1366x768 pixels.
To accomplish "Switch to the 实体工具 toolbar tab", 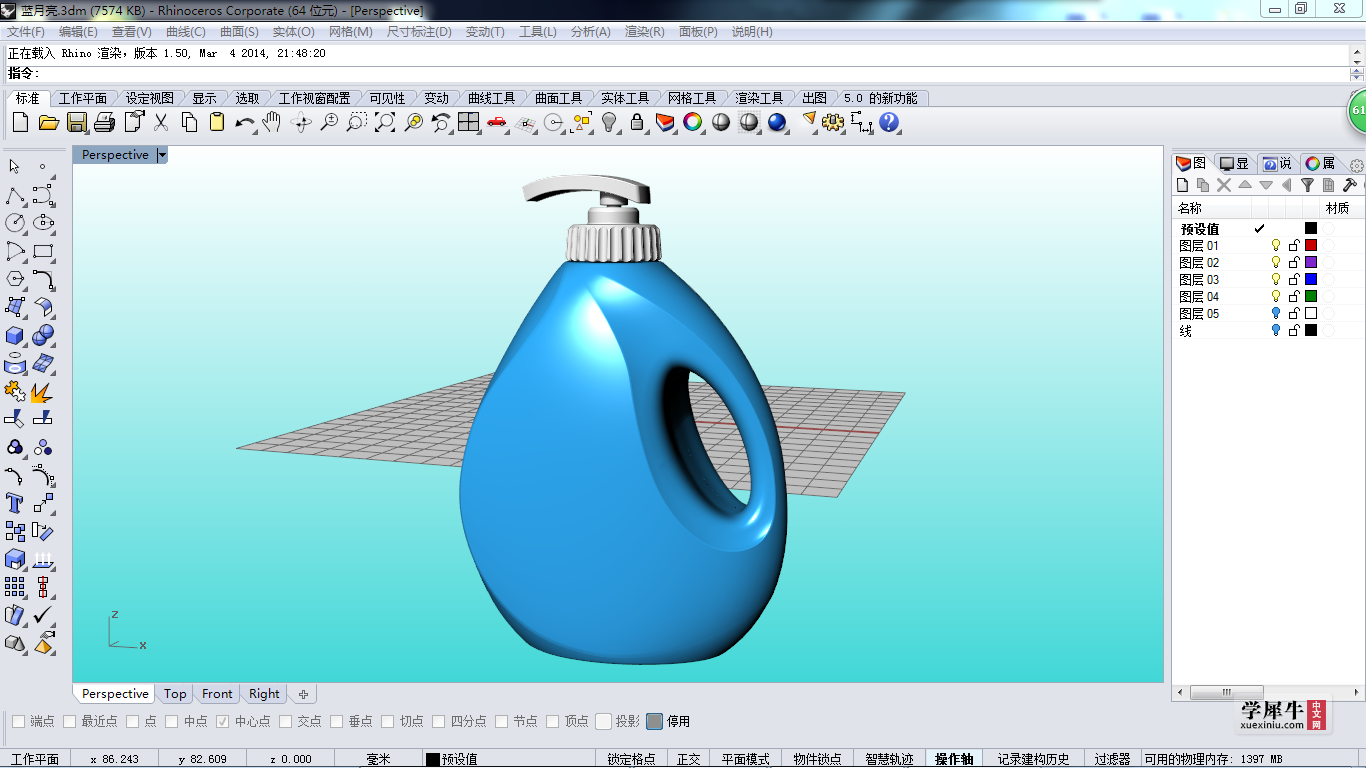I will tap(625, 98).
